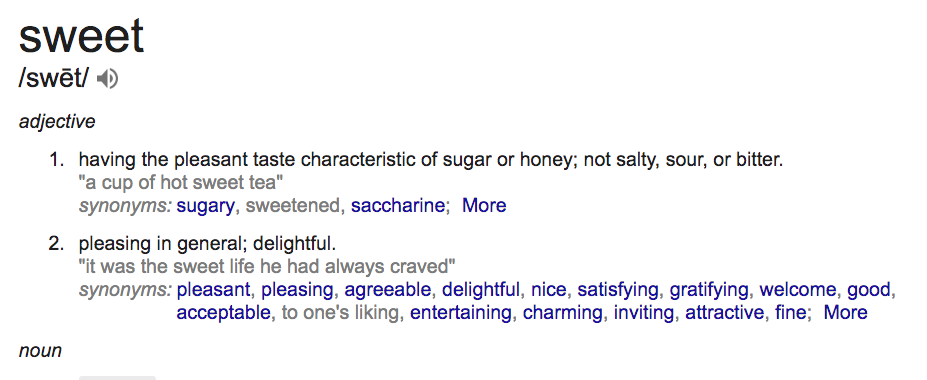Open the synonym link saccharine
The height and width of the screenshot is (380, 927).
click(x=397, y=205)
